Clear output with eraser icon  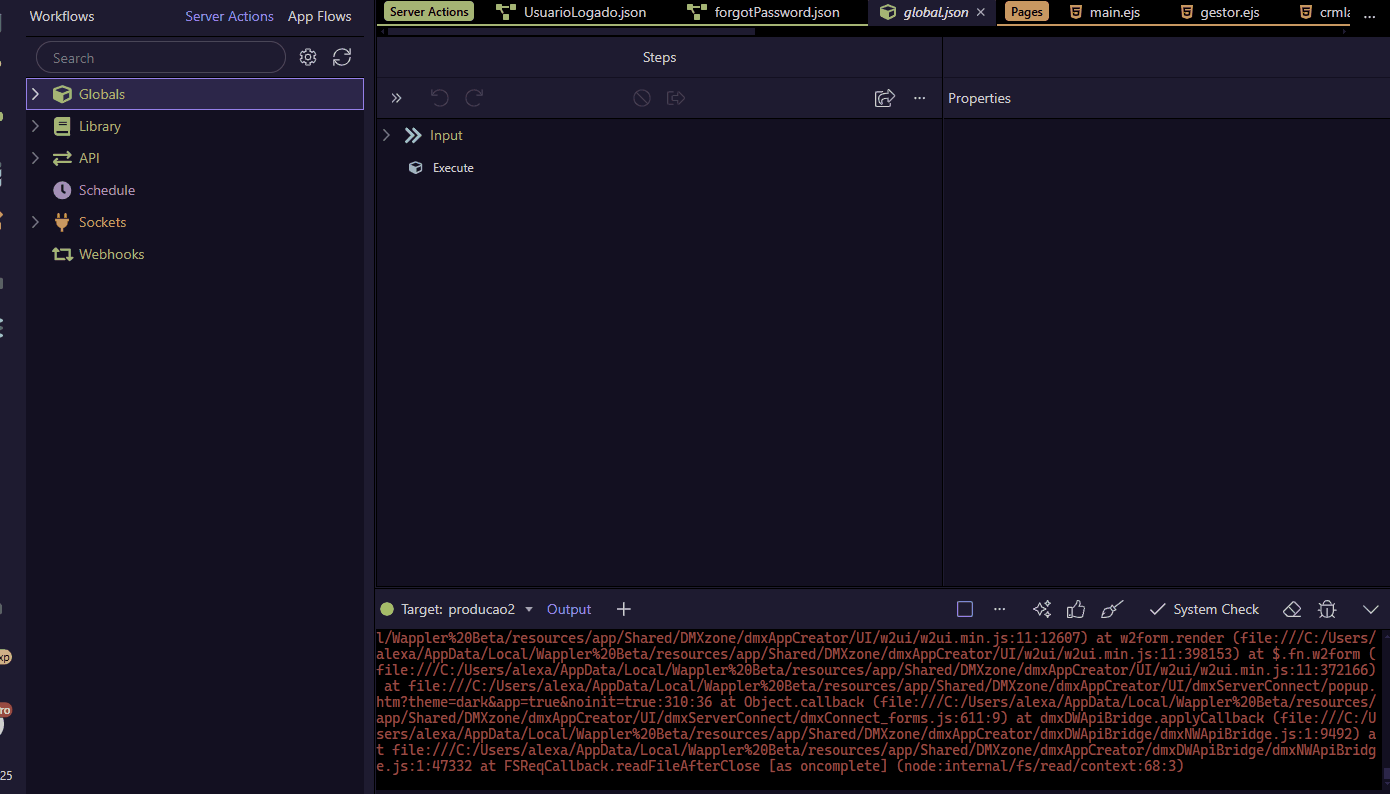pos(1292,609)
